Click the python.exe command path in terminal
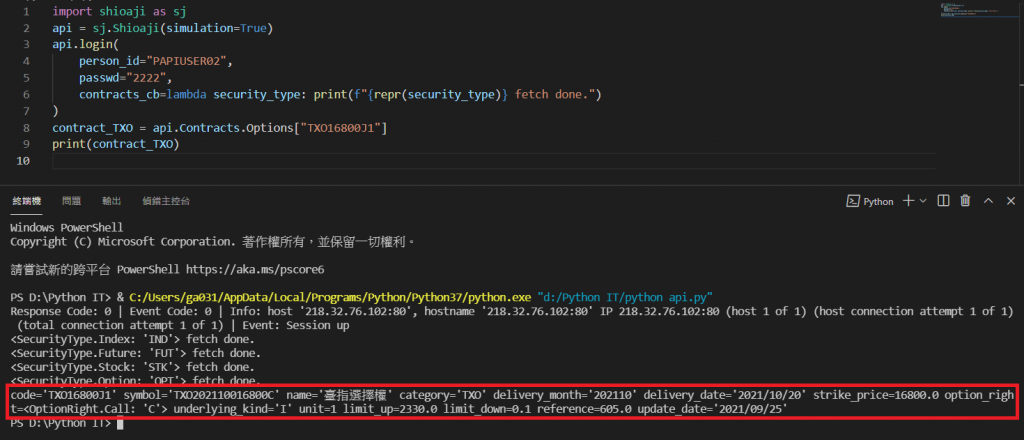Screen dimensions: 1024x440 [x=328, y=296]
